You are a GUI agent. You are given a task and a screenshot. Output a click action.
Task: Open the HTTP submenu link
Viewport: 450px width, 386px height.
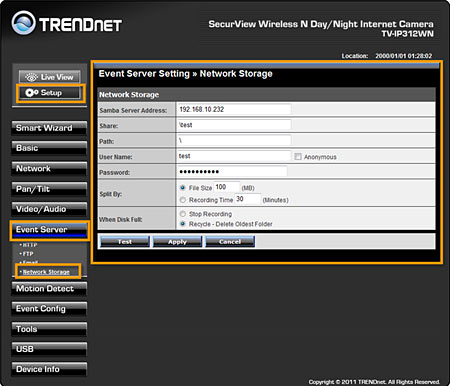click(30, 245)
